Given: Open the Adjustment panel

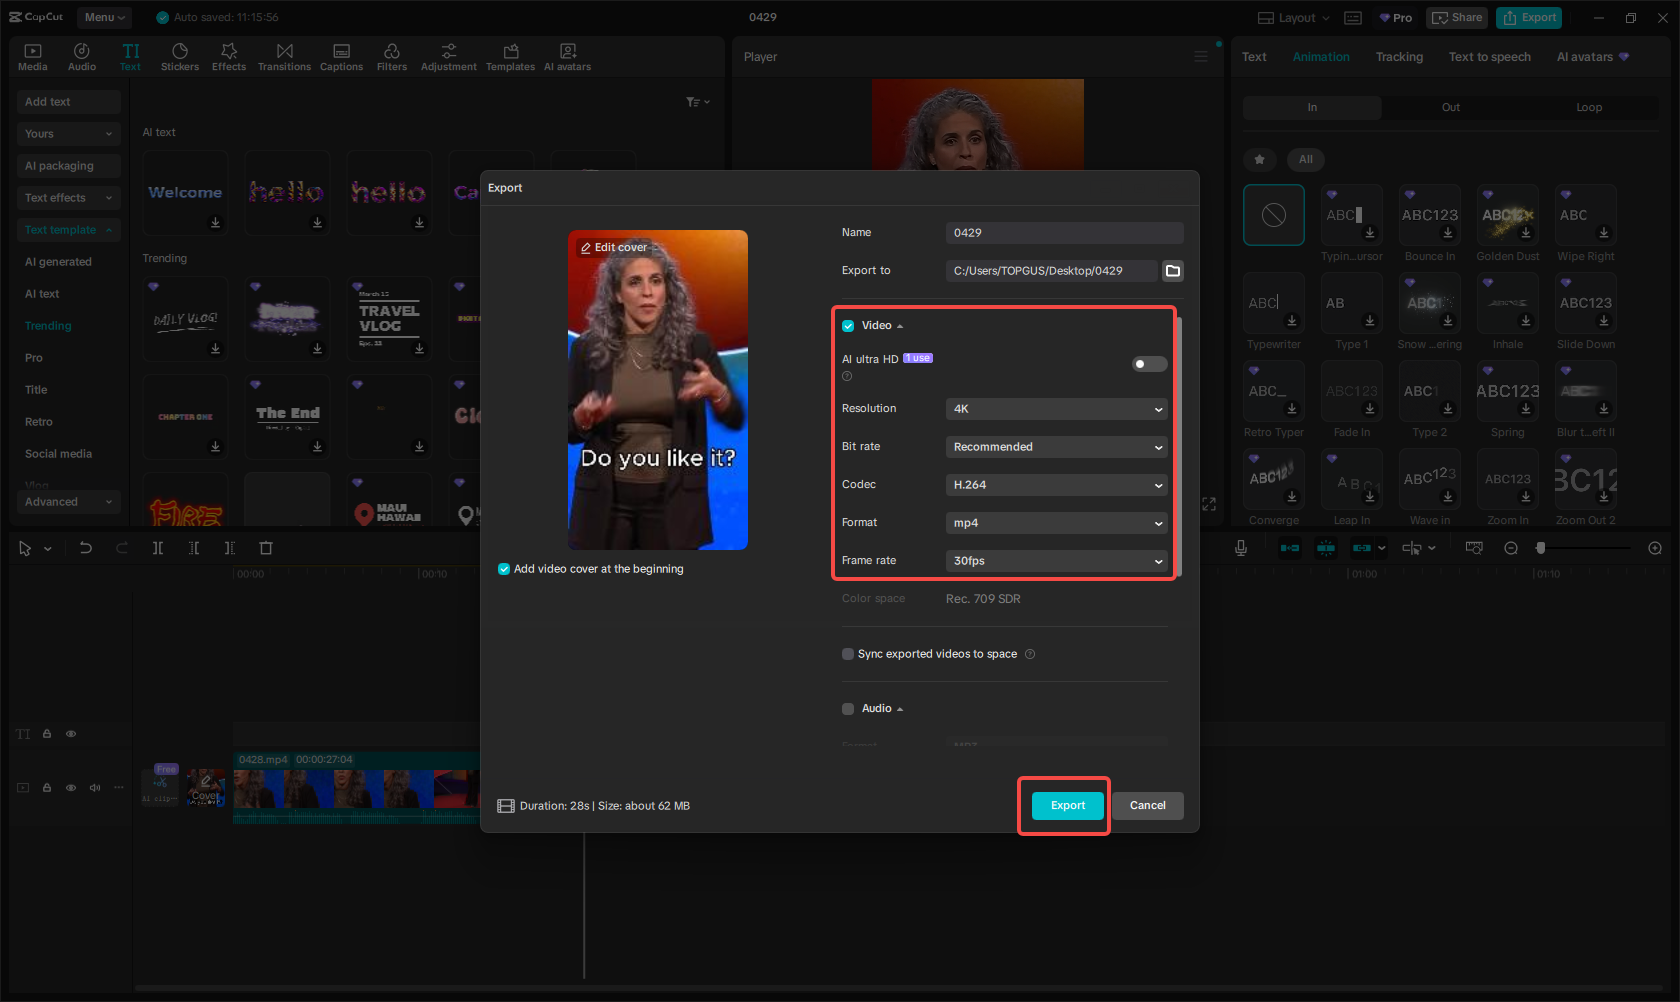Looking at the screenshot, I should tap(448, 55).
